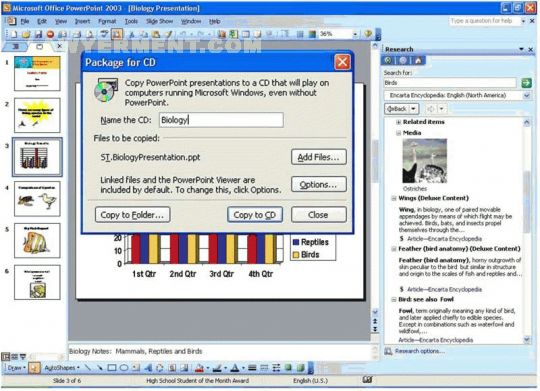Open the Insert menu
540x391 pixels.
pyautogui.click(x=82, y=21)
